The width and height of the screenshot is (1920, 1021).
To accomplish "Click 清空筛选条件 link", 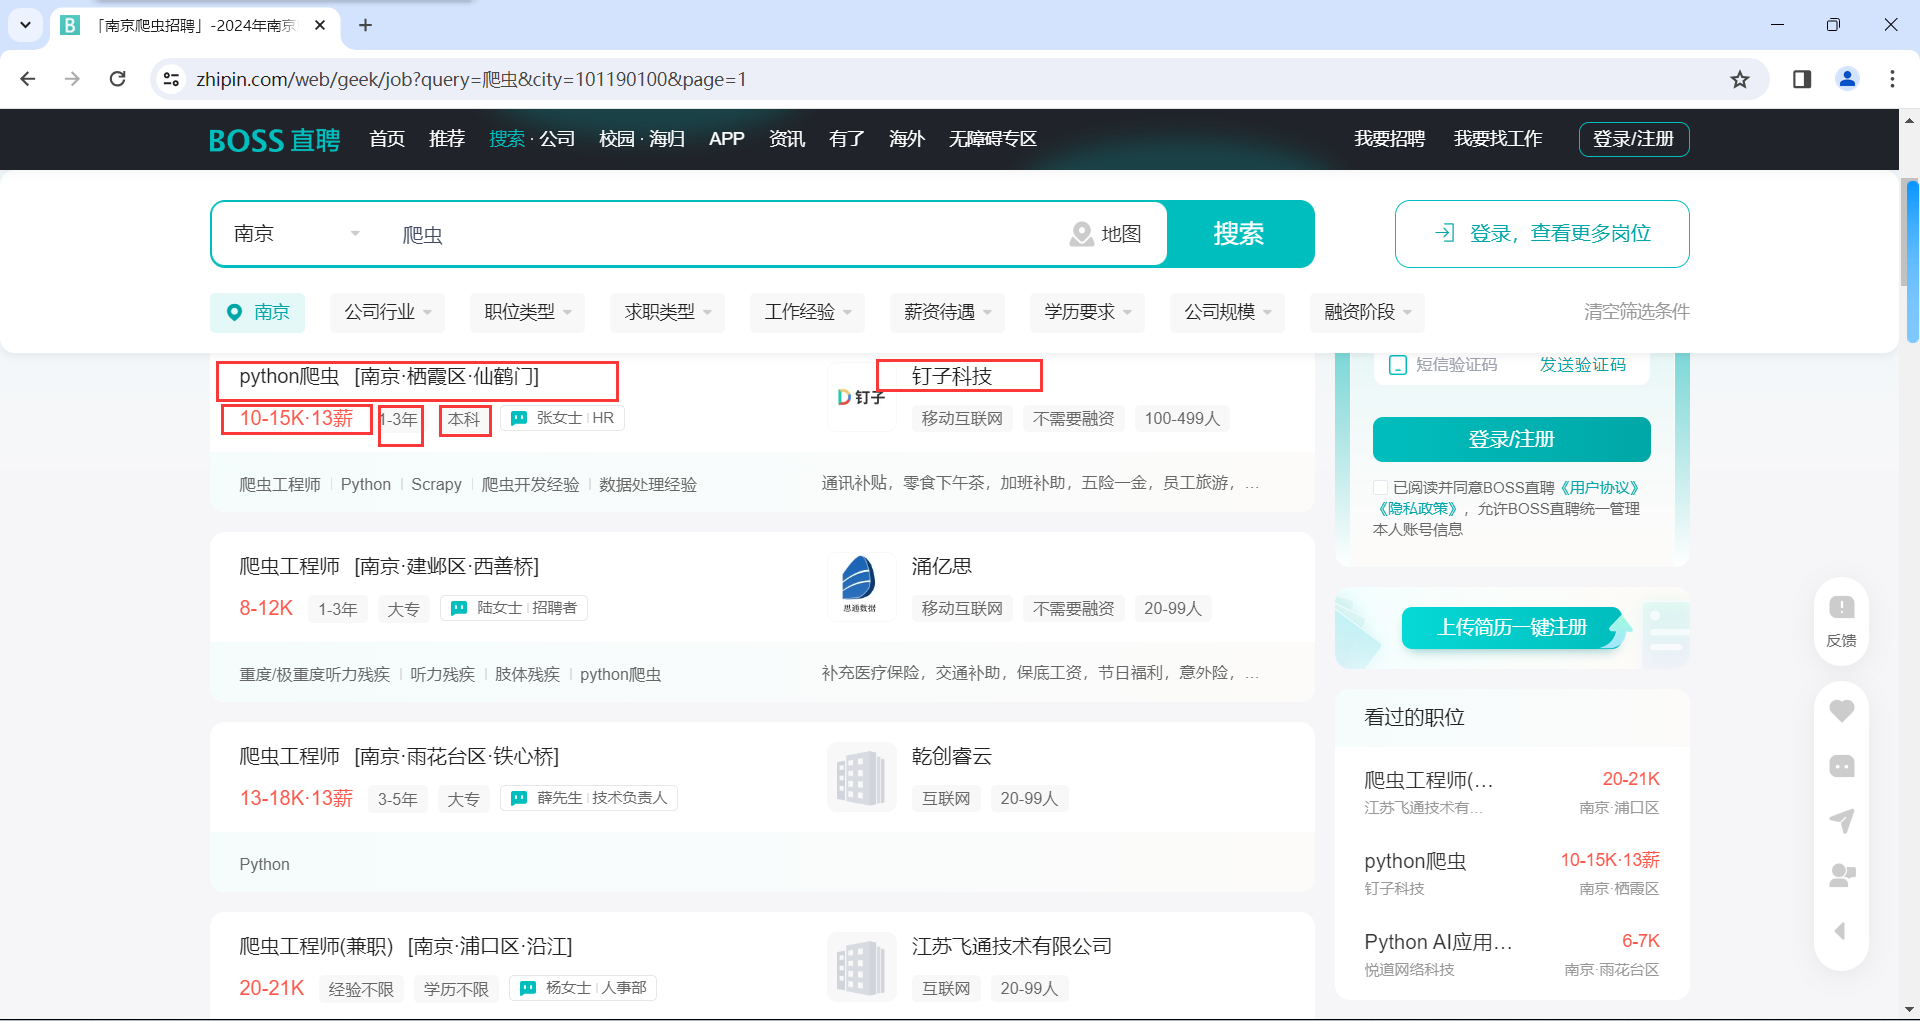I will tap(1637, 312).
